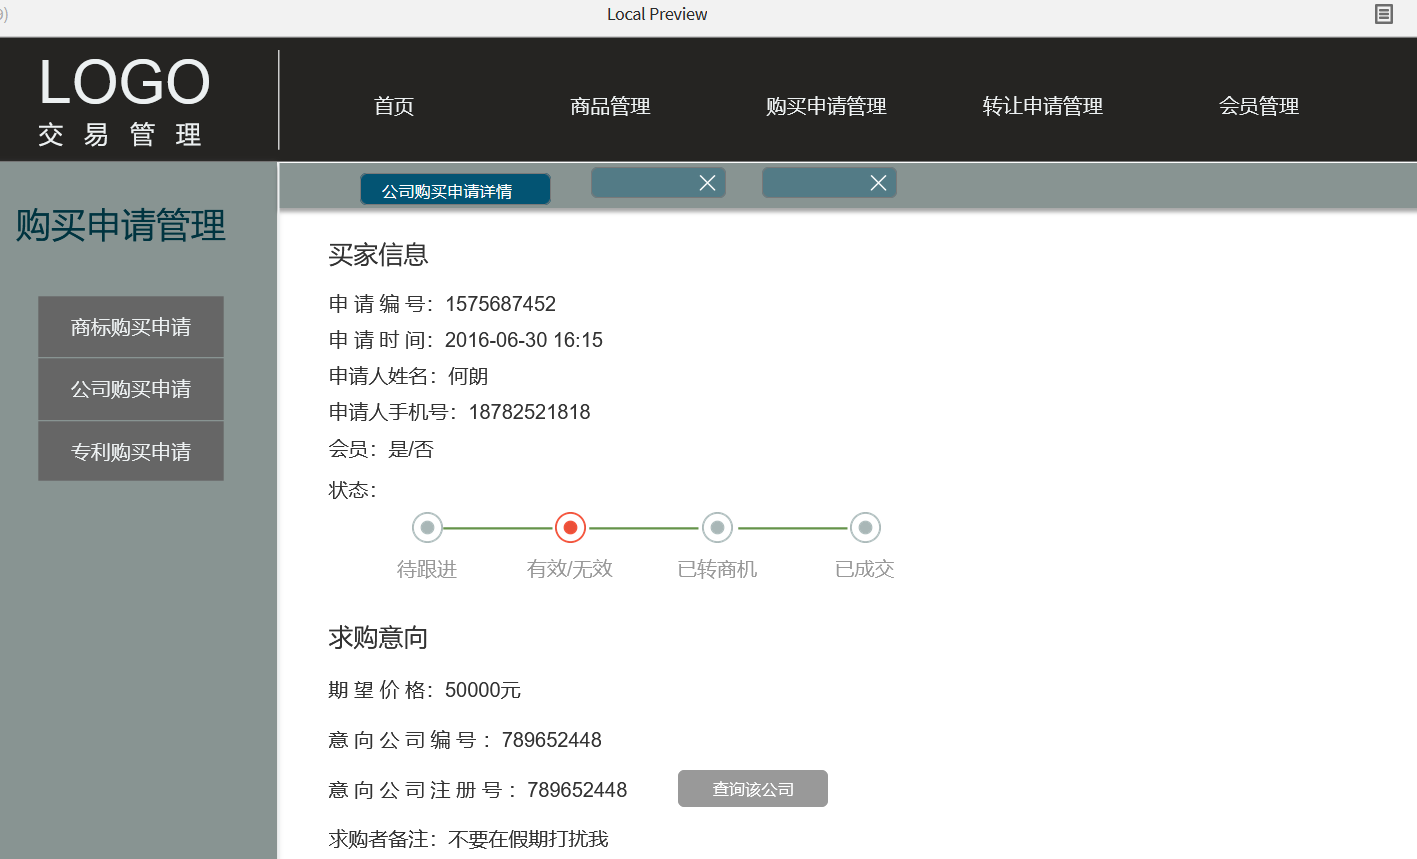Click the 会员: 是/否 text

coord(381,449)
